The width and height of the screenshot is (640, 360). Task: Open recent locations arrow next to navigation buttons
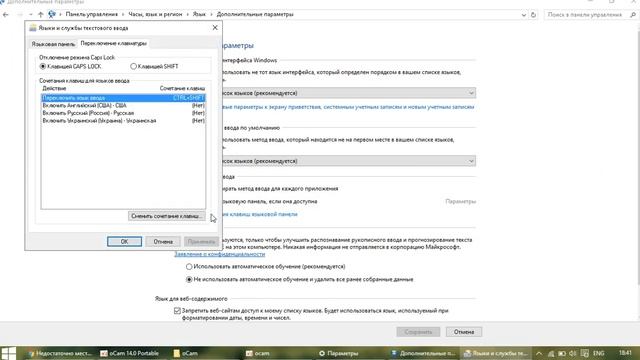coord(31,15)
